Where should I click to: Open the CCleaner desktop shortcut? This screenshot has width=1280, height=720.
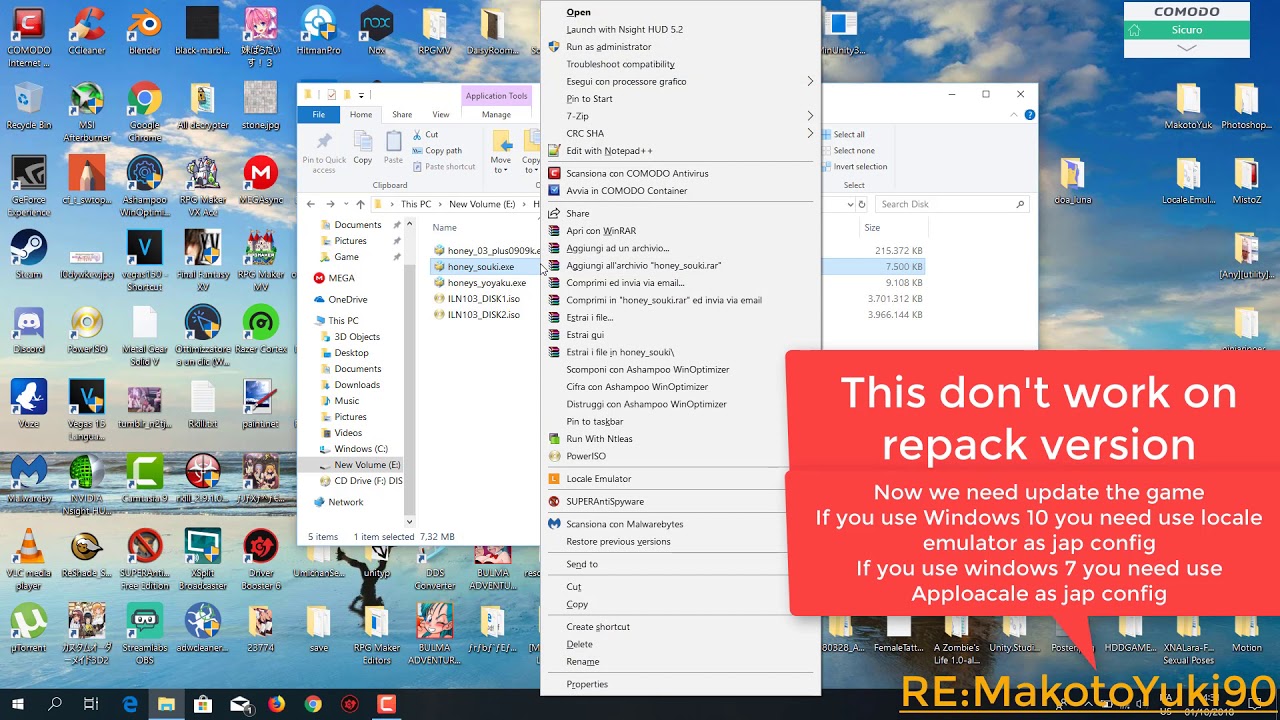87,29
